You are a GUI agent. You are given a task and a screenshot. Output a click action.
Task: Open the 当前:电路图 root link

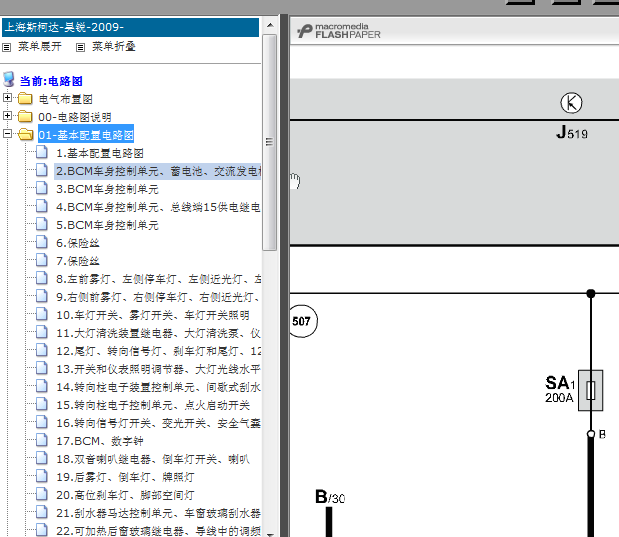coord(51,81)
